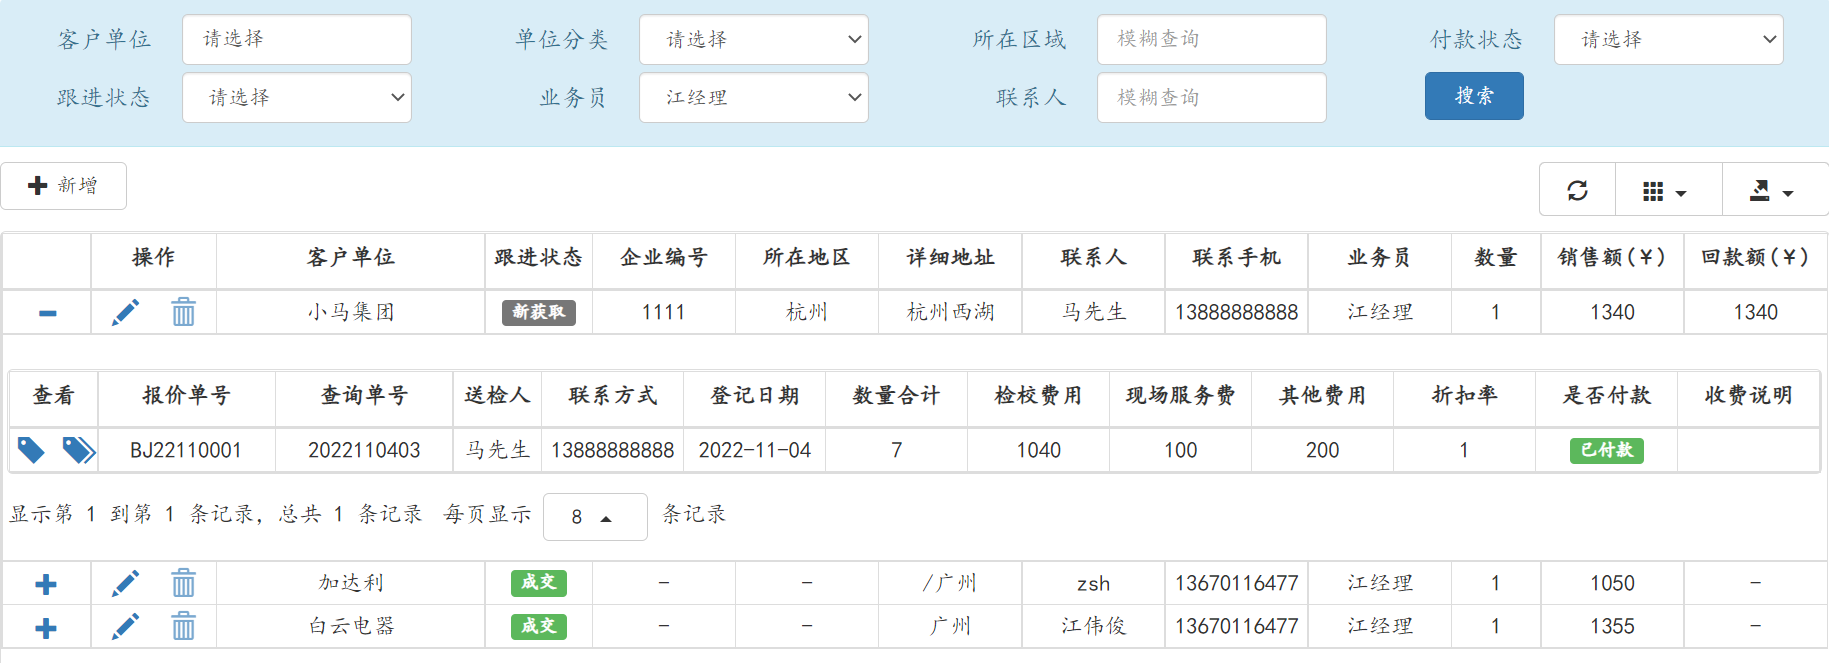1829x663 pixels.
Task: Open page size selector showing 8
Action: point(594,517)
